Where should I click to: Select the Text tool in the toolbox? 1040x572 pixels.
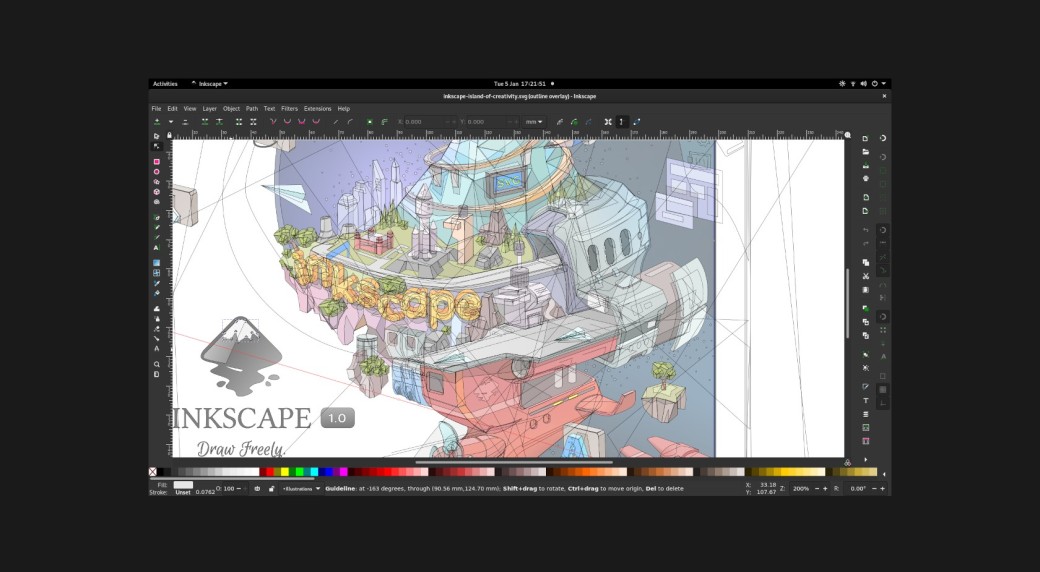click(157, 248)
